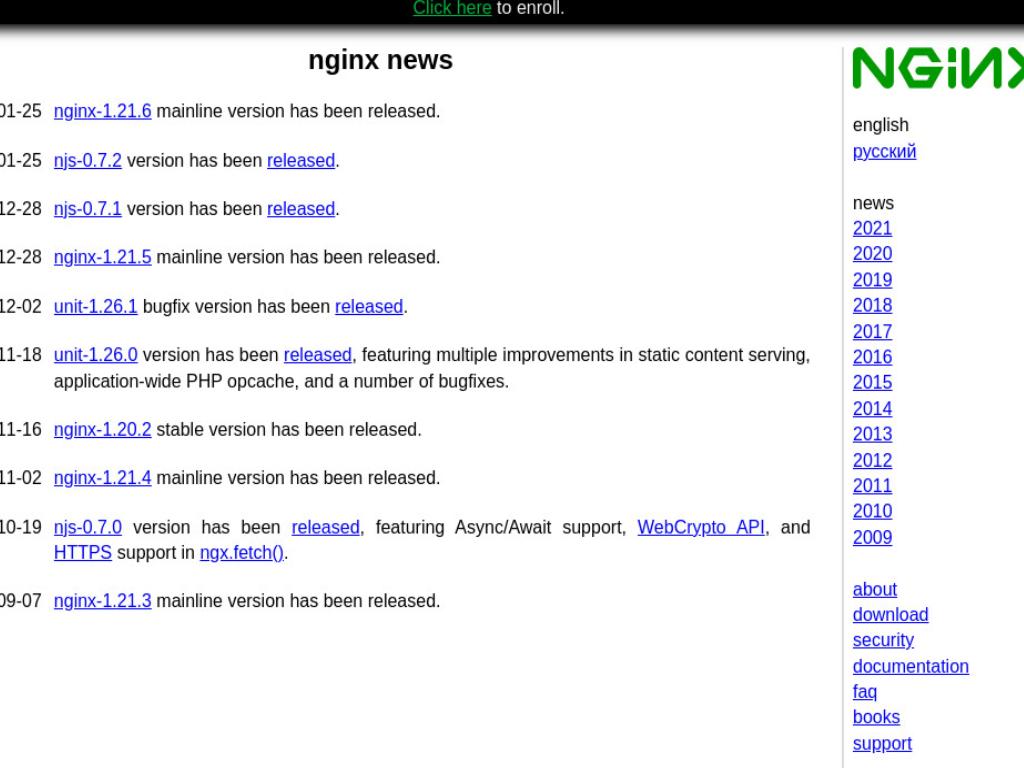Open 2009 news archive
This screenshot has height=768, width=1024.
coord(872,537)
